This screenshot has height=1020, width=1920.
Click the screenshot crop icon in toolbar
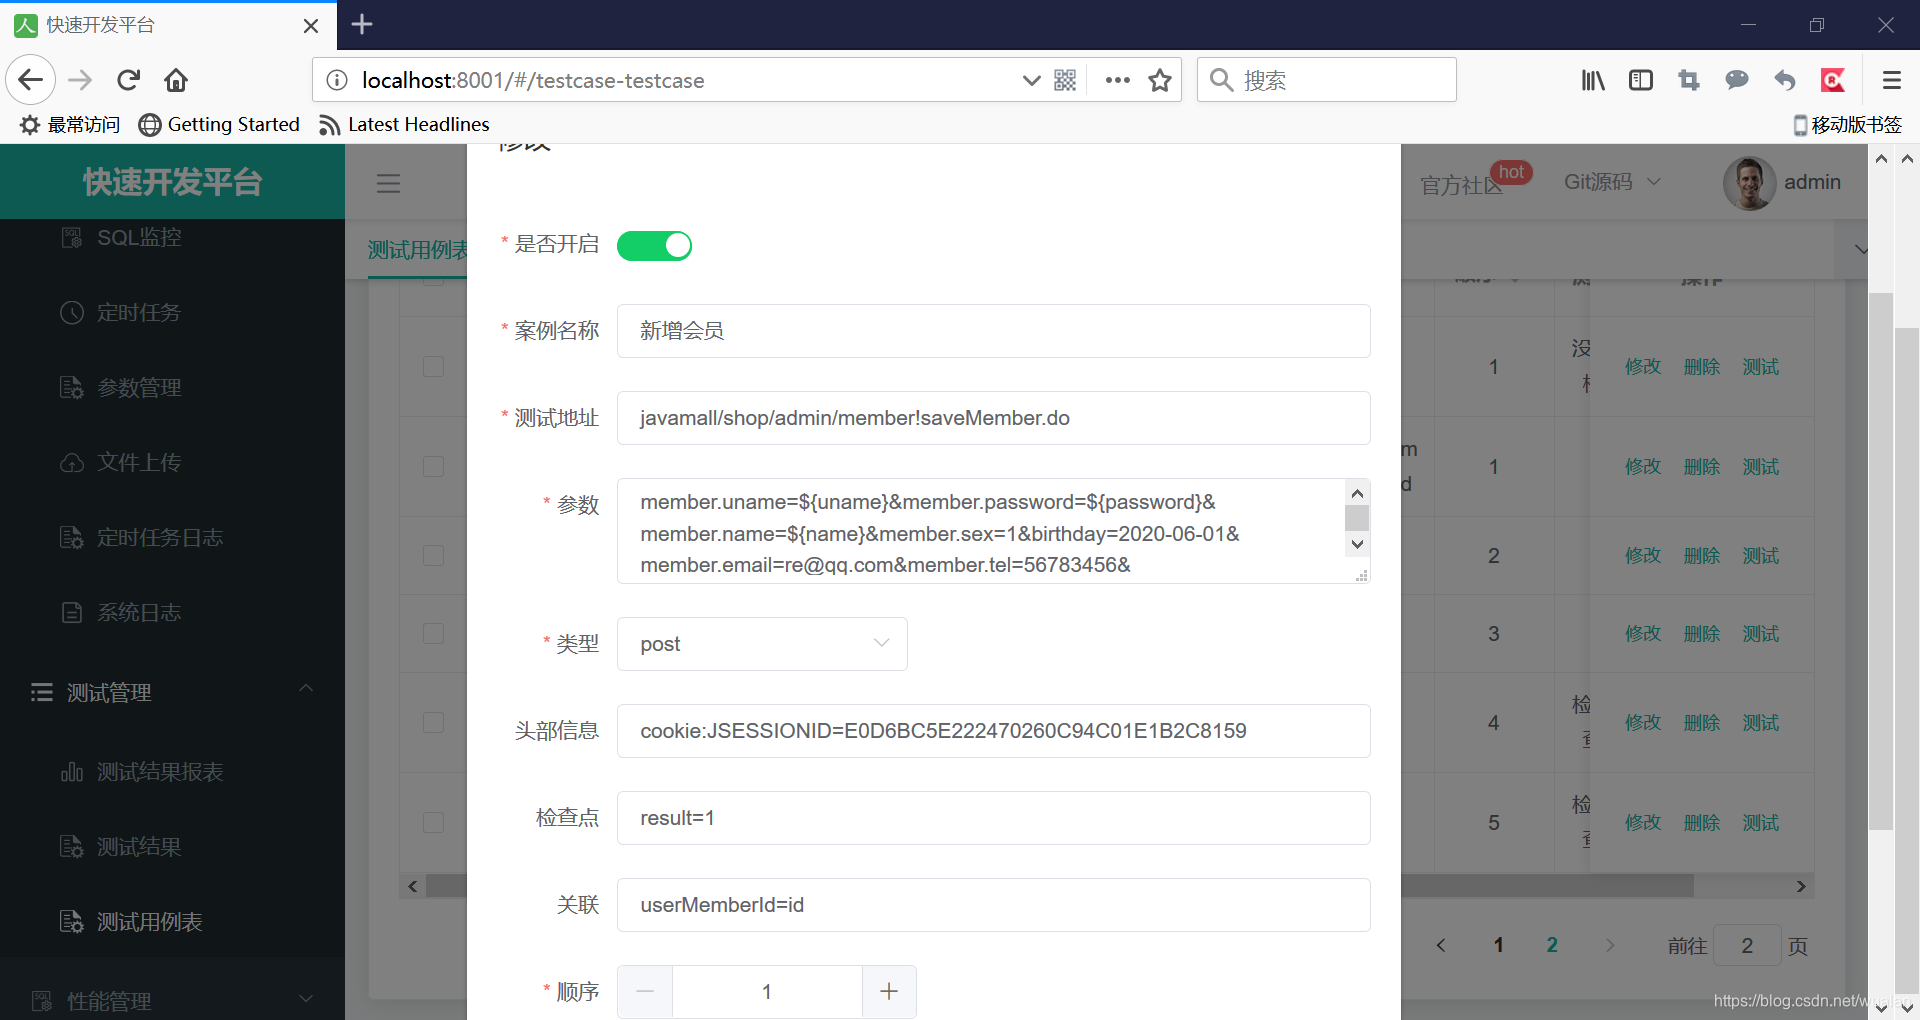click(1689, 80)
